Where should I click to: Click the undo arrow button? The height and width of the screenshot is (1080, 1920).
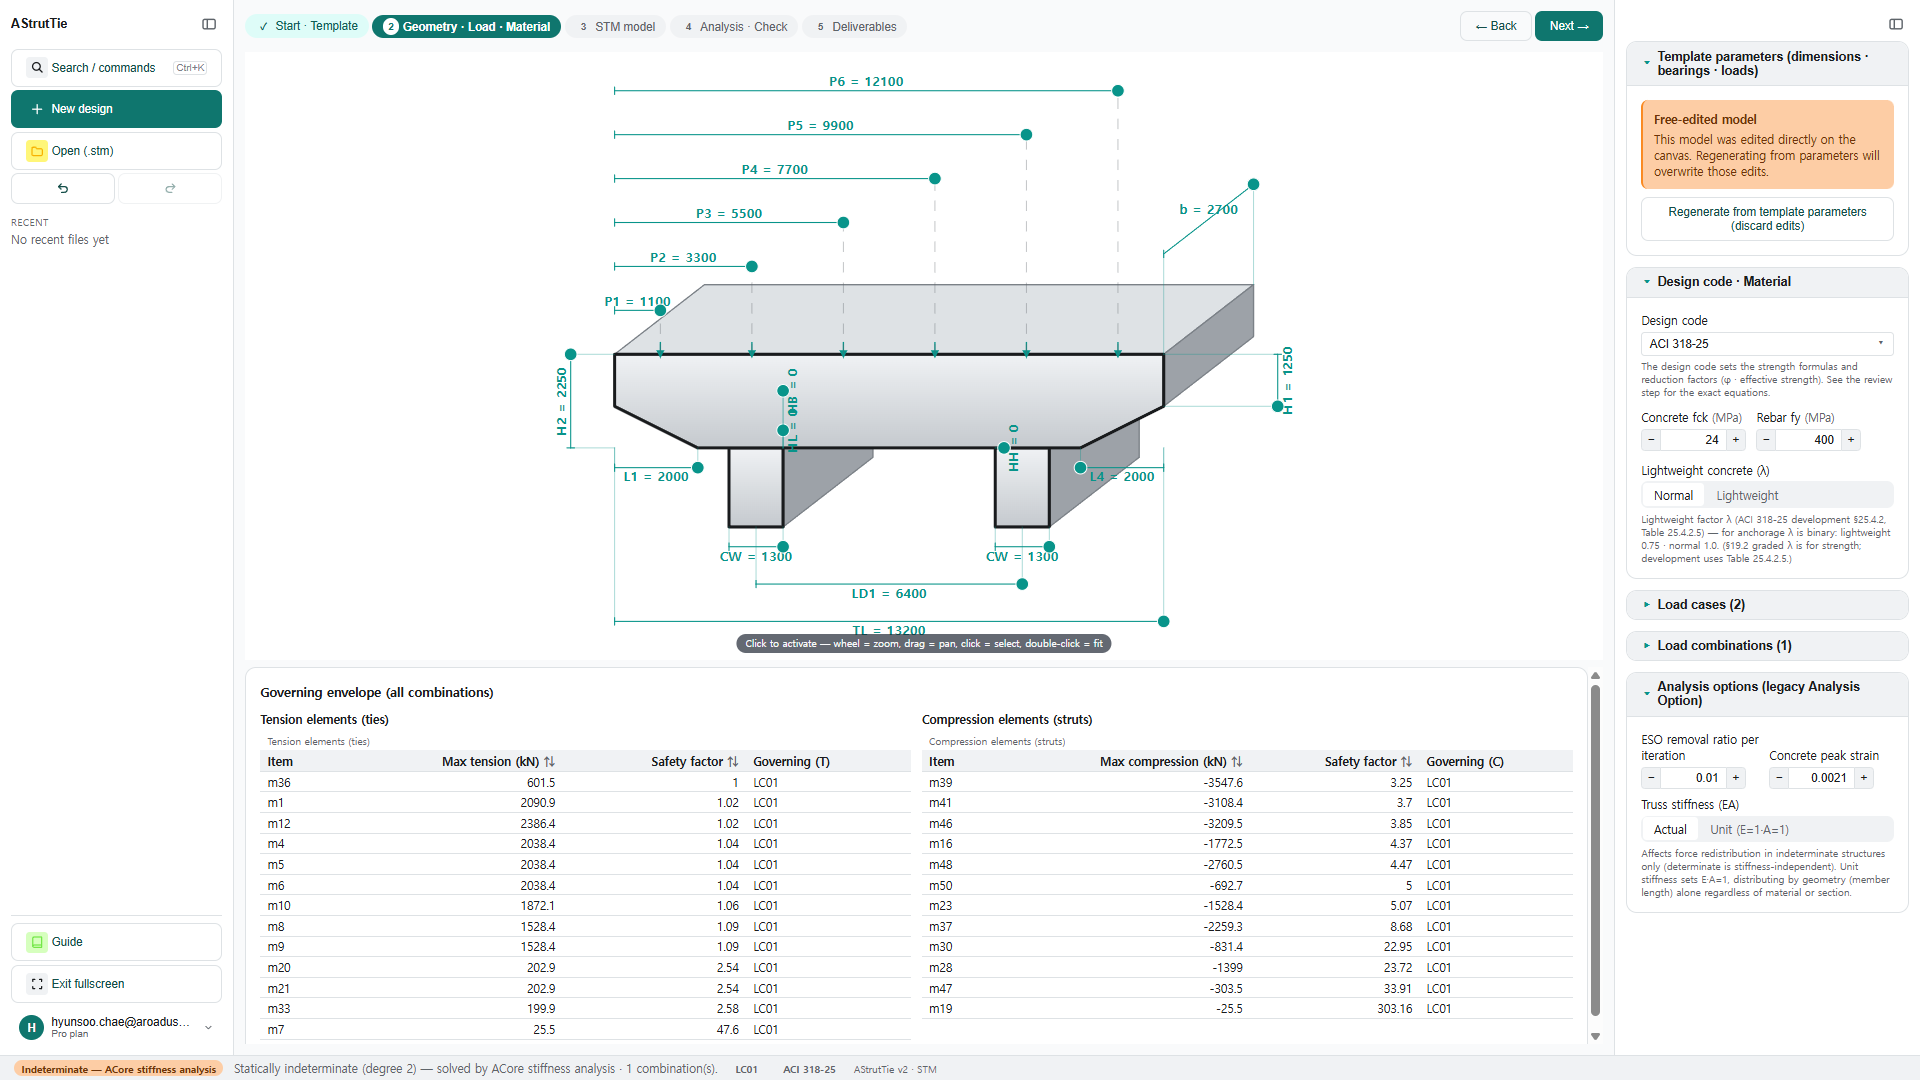(x=63, y=188)
